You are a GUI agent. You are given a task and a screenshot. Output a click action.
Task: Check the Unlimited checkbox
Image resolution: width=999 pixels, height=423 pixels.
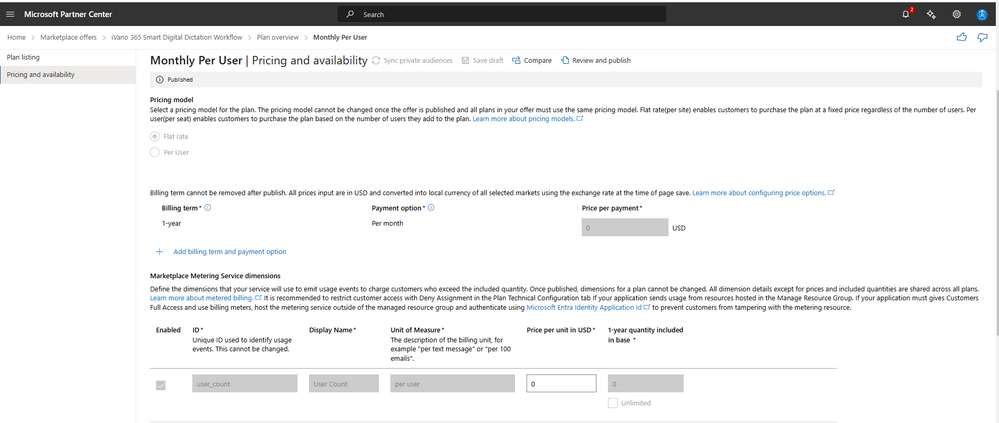pos(613,403)
